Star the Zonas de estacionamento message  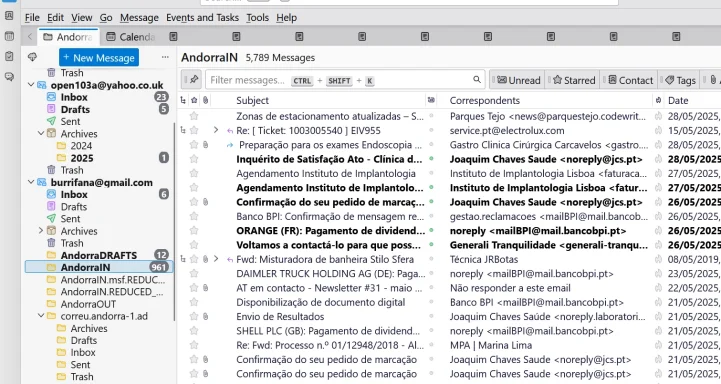pyautogui.click(x=194, y=116)
